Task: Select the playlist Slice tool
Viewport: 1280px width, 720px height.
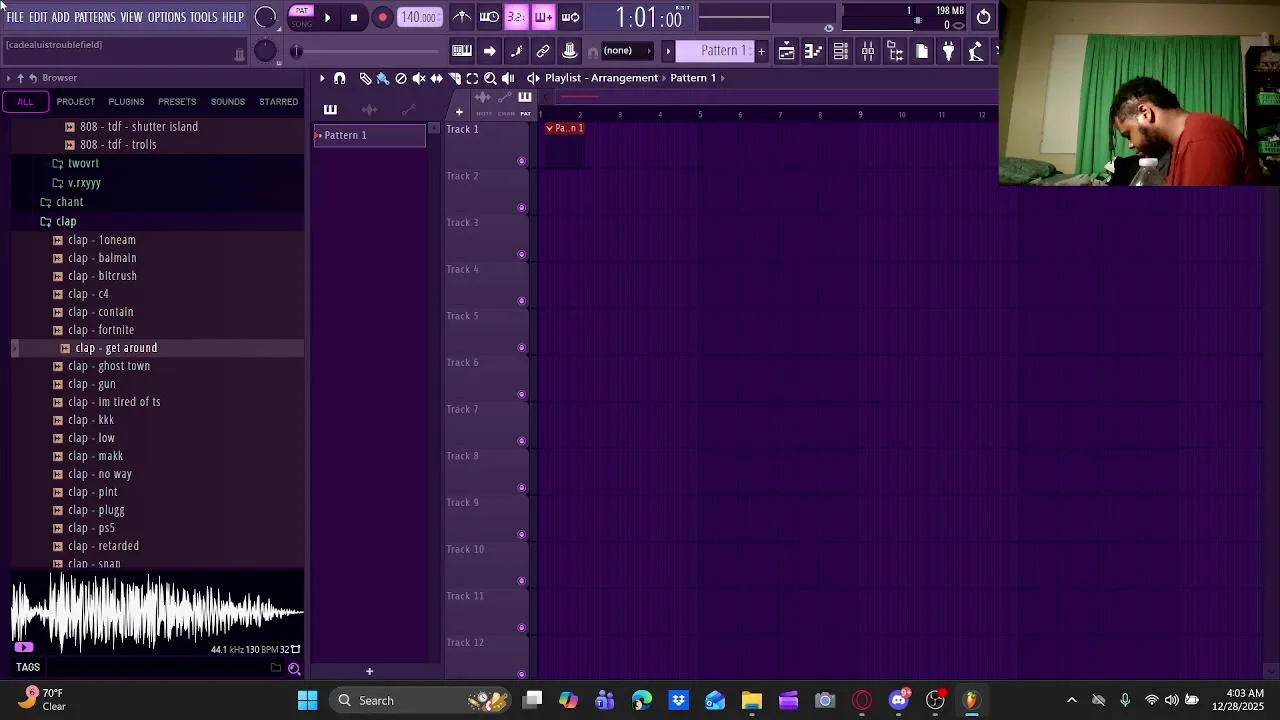Action: 455,78
